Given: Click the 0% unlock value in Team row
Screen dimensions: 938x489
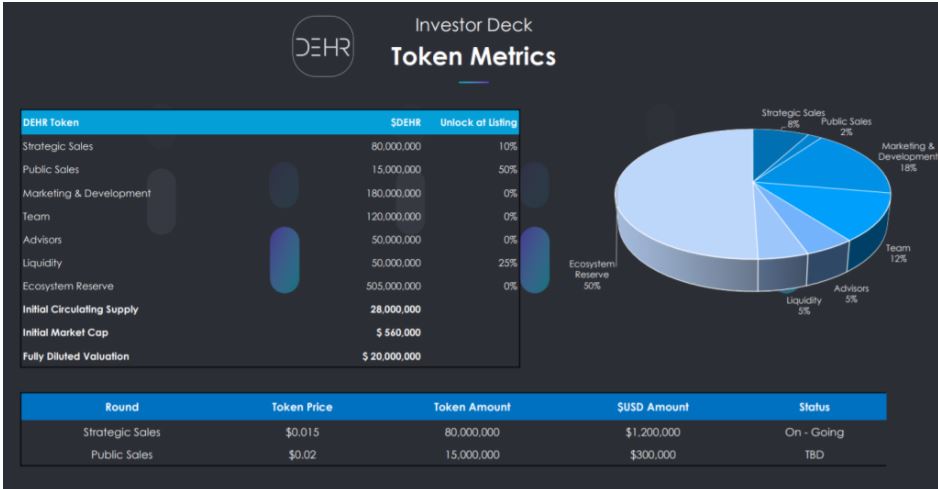Looking at the screenshot, I should click(x=510, y=217).
